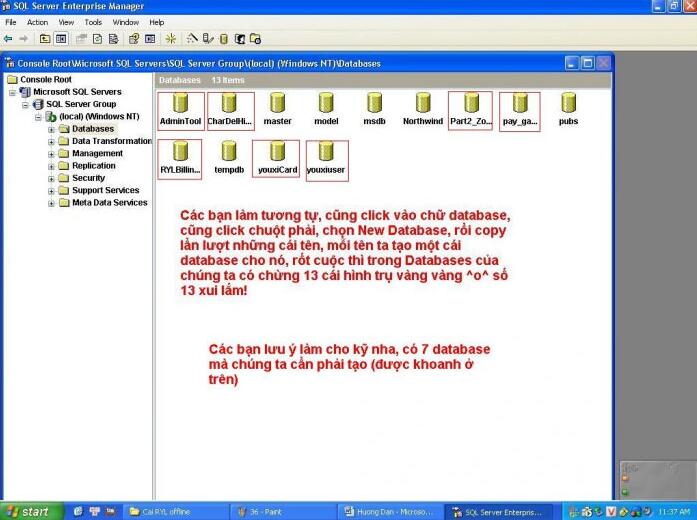
Task: Click the msdb database icon
Action: 374,103
